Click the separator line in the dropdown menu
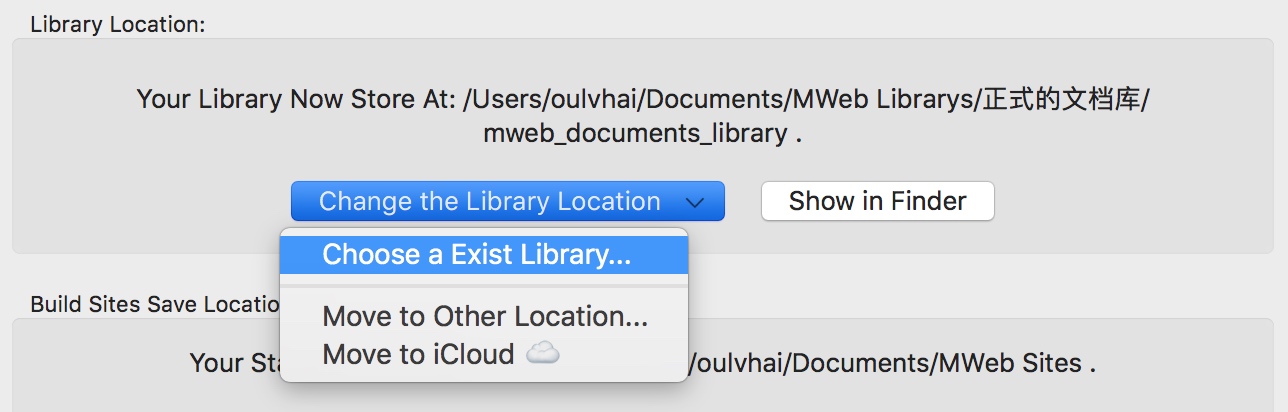This screenshot has height=412, width=1288. tap(484, 286)
